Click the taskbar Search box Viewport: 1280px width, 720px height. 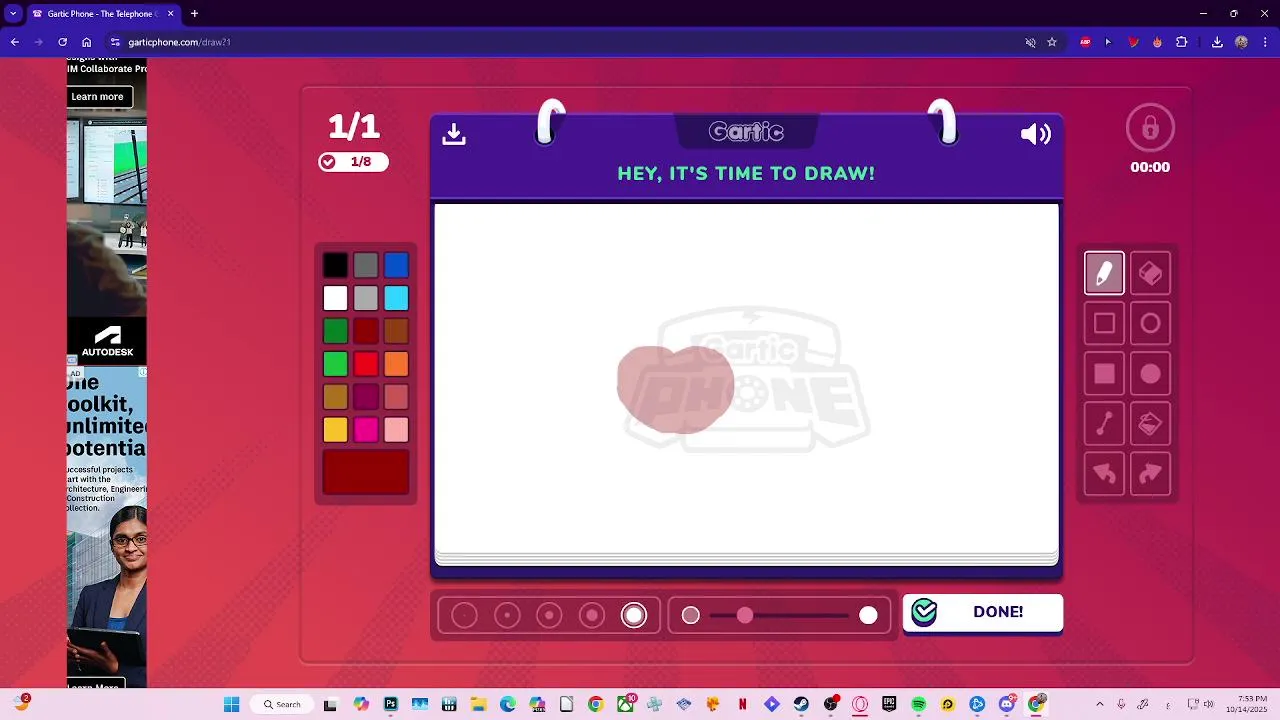282,704
